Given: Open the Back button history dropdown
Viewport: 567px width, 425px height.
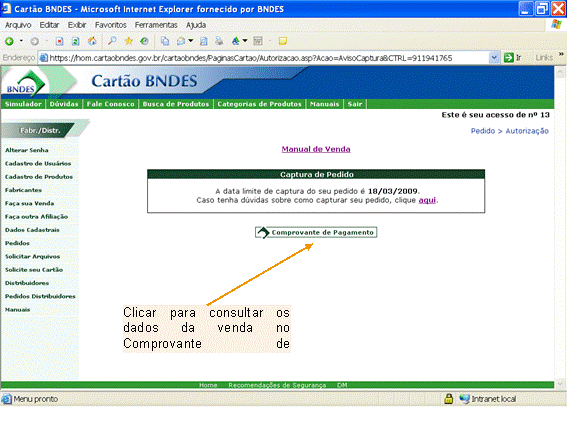Looking at the screenshot, I should (21, 41).
